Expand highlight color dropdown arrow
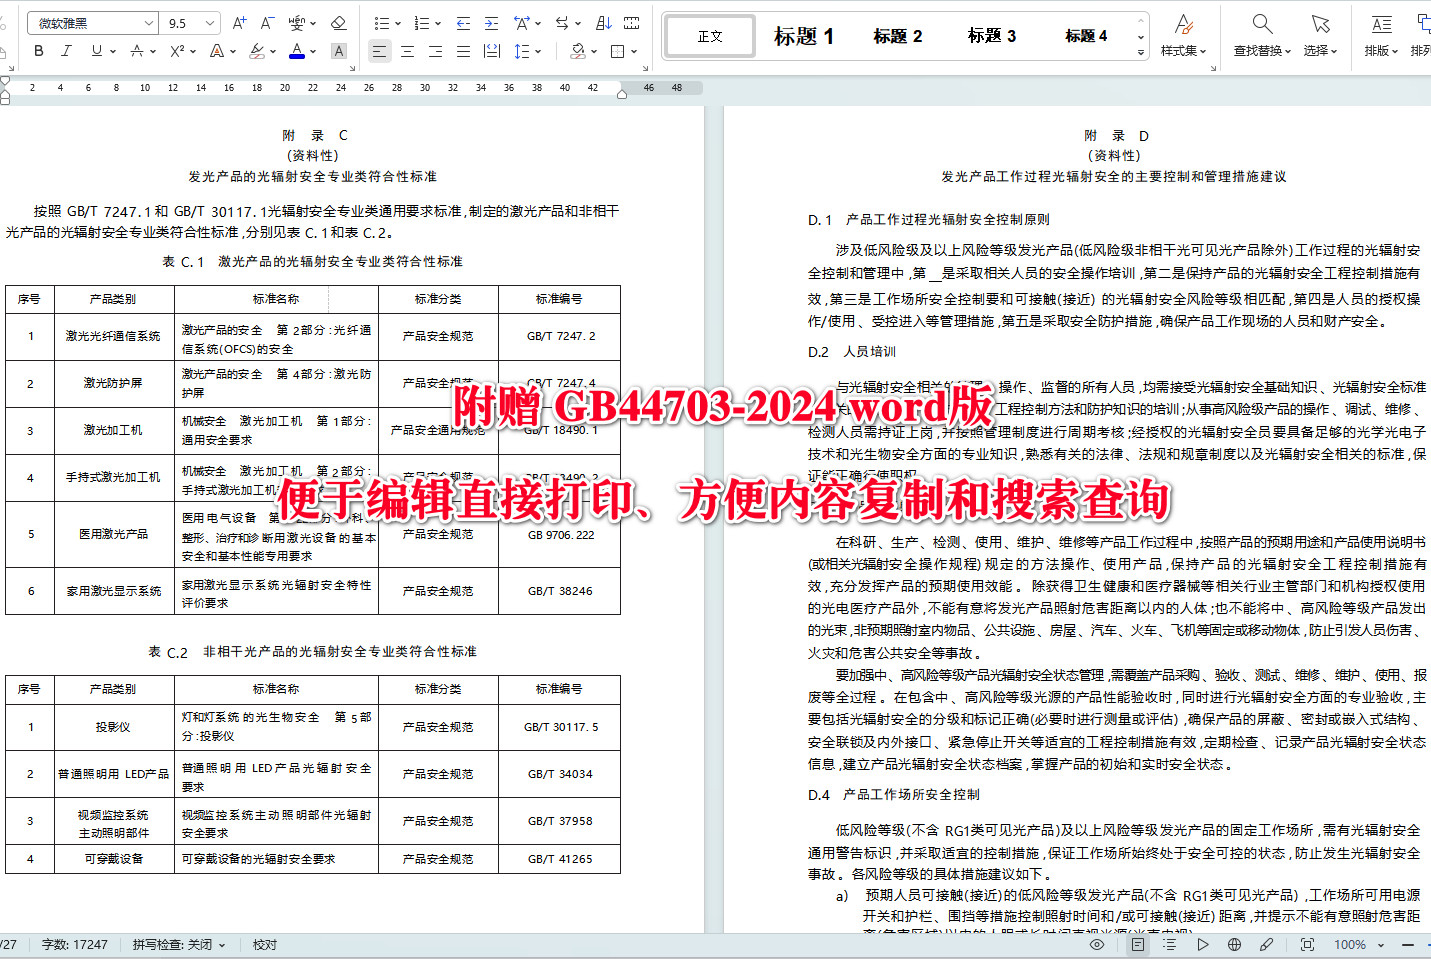The height and width of the screenshot is (959, 1431). coord(273,51)
